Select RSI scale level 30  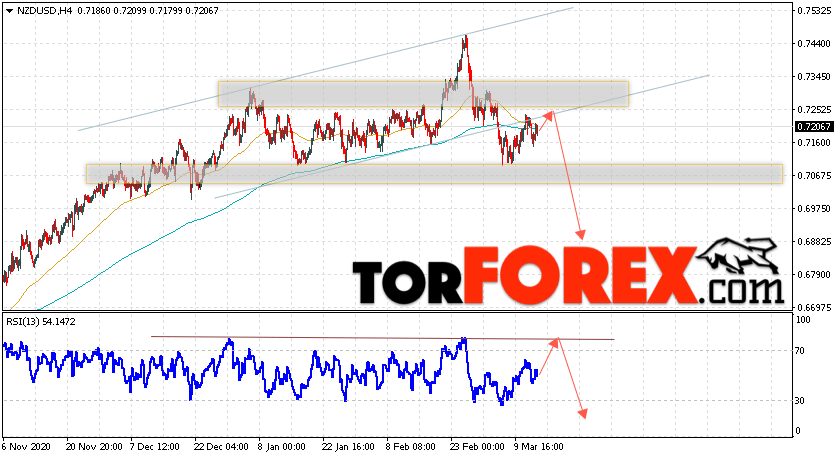coord(800,401)
